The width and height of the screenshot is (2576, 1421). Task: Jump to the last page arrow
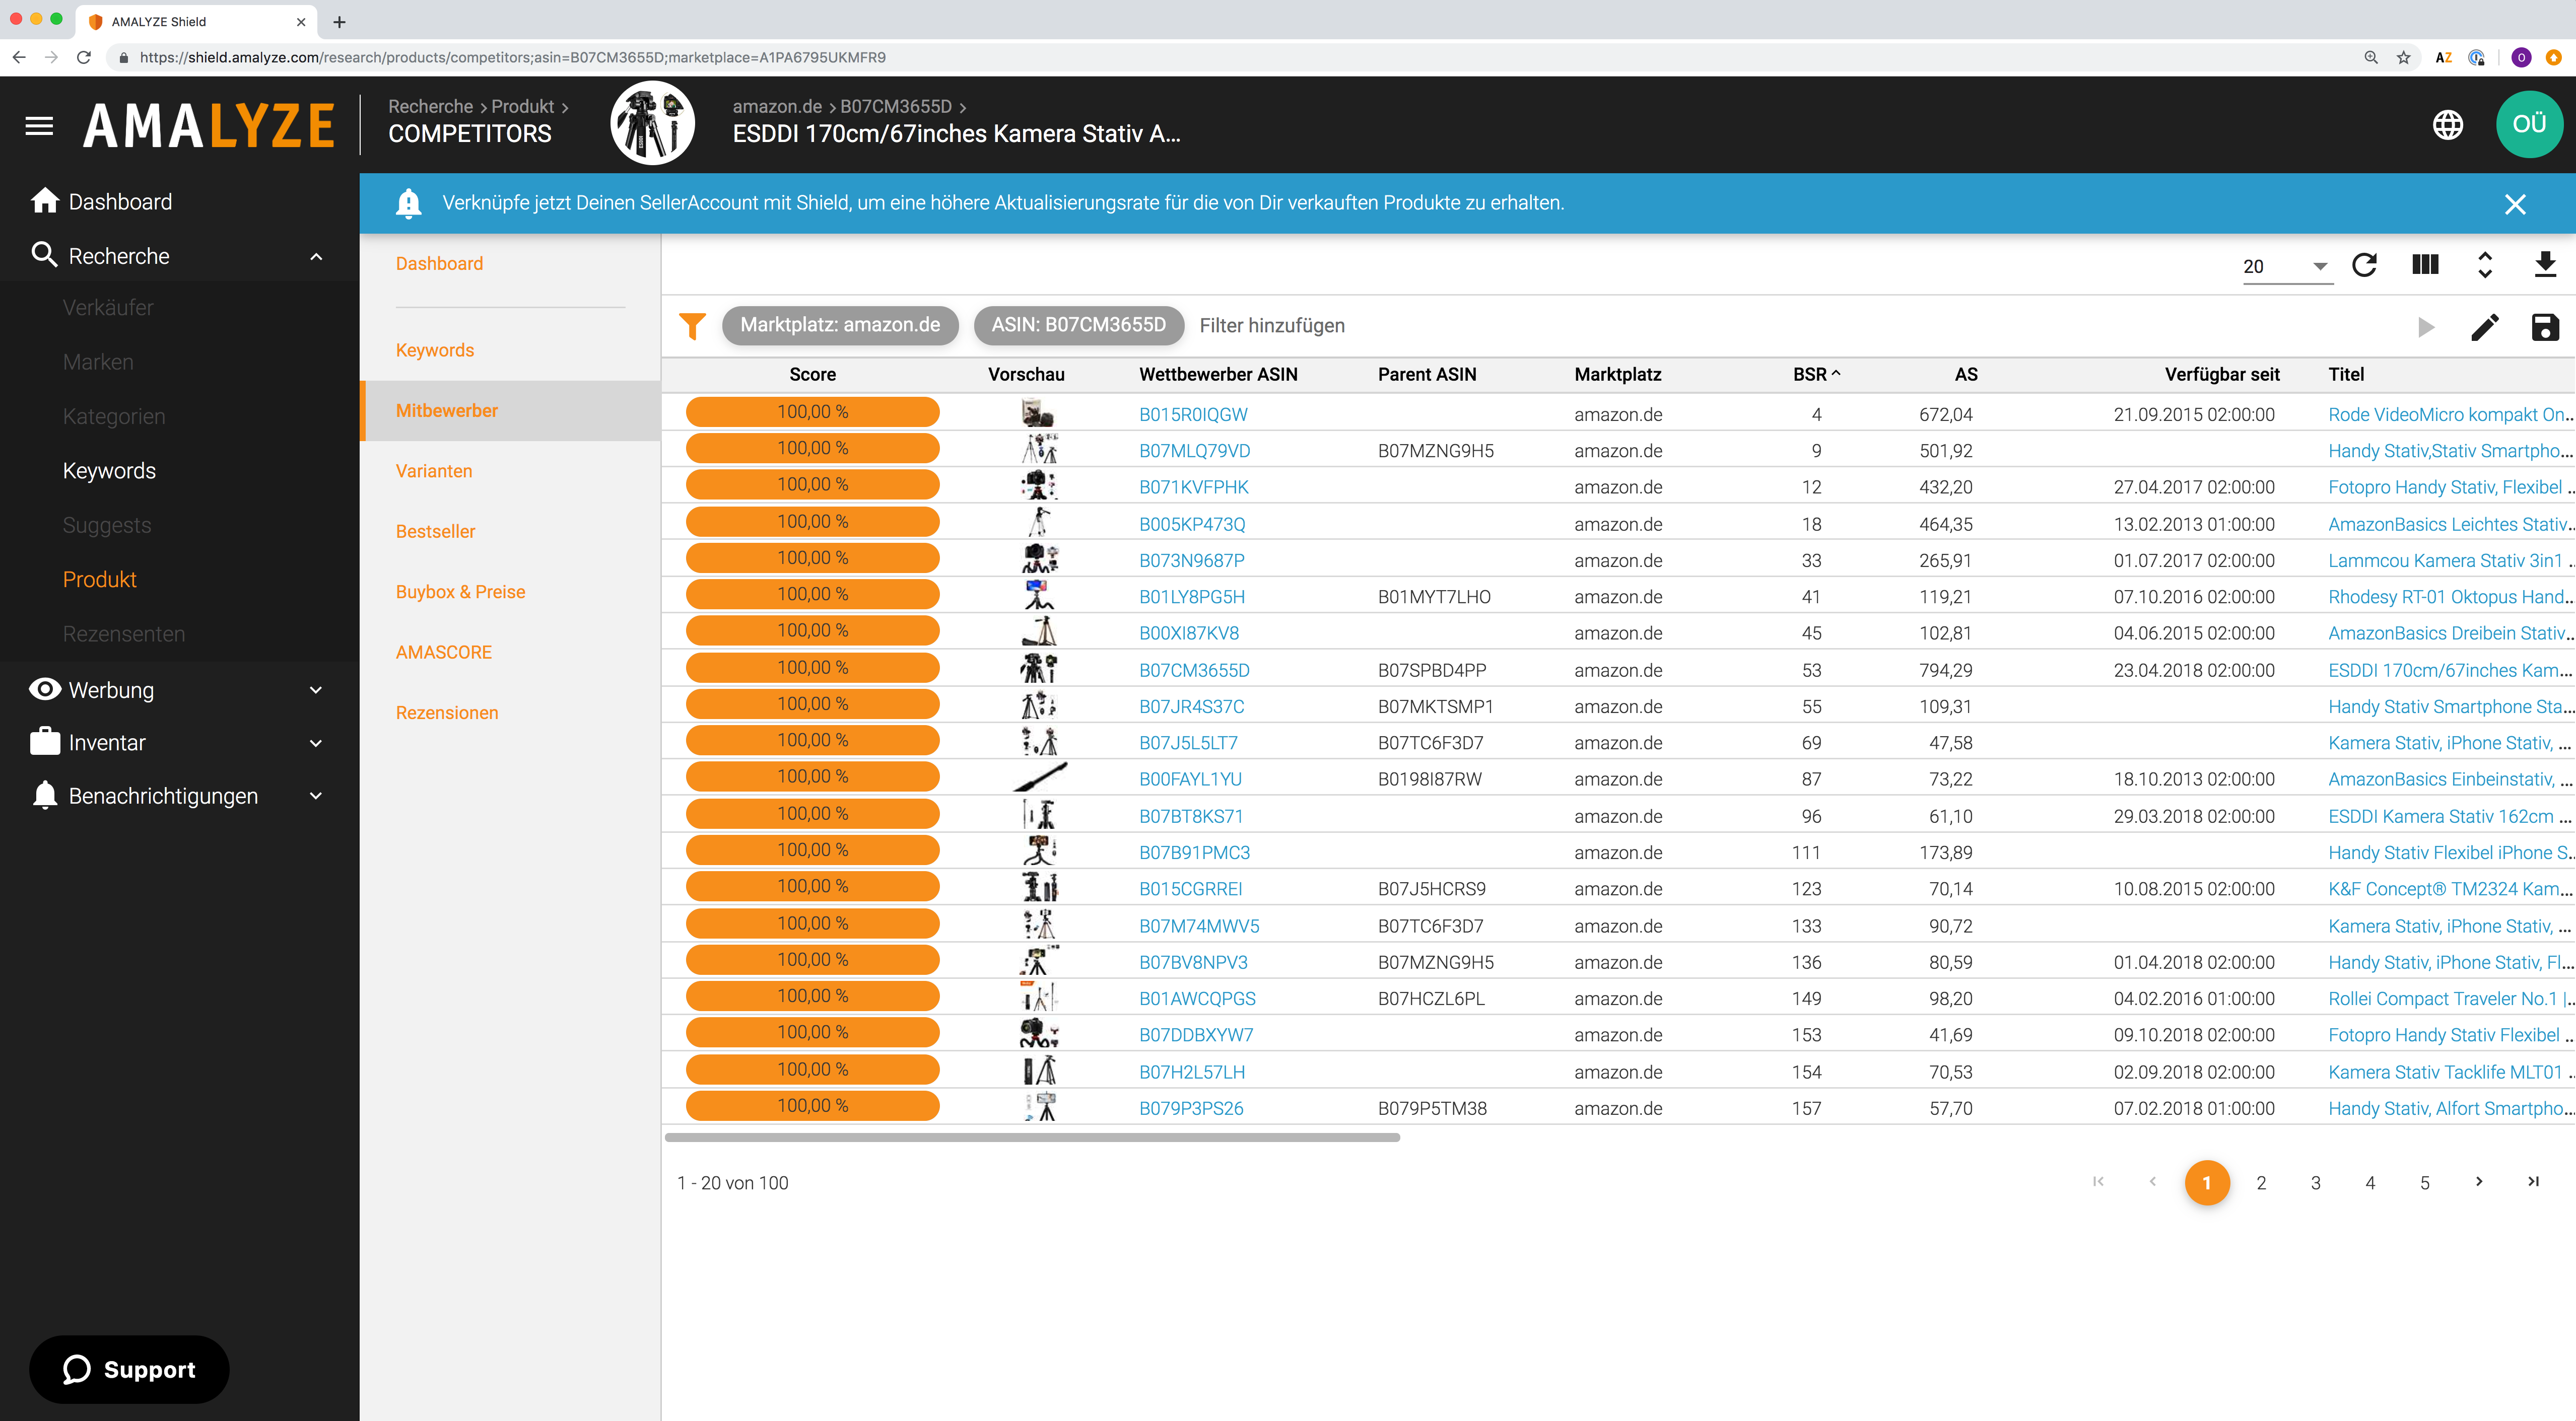(2533, 1182)
